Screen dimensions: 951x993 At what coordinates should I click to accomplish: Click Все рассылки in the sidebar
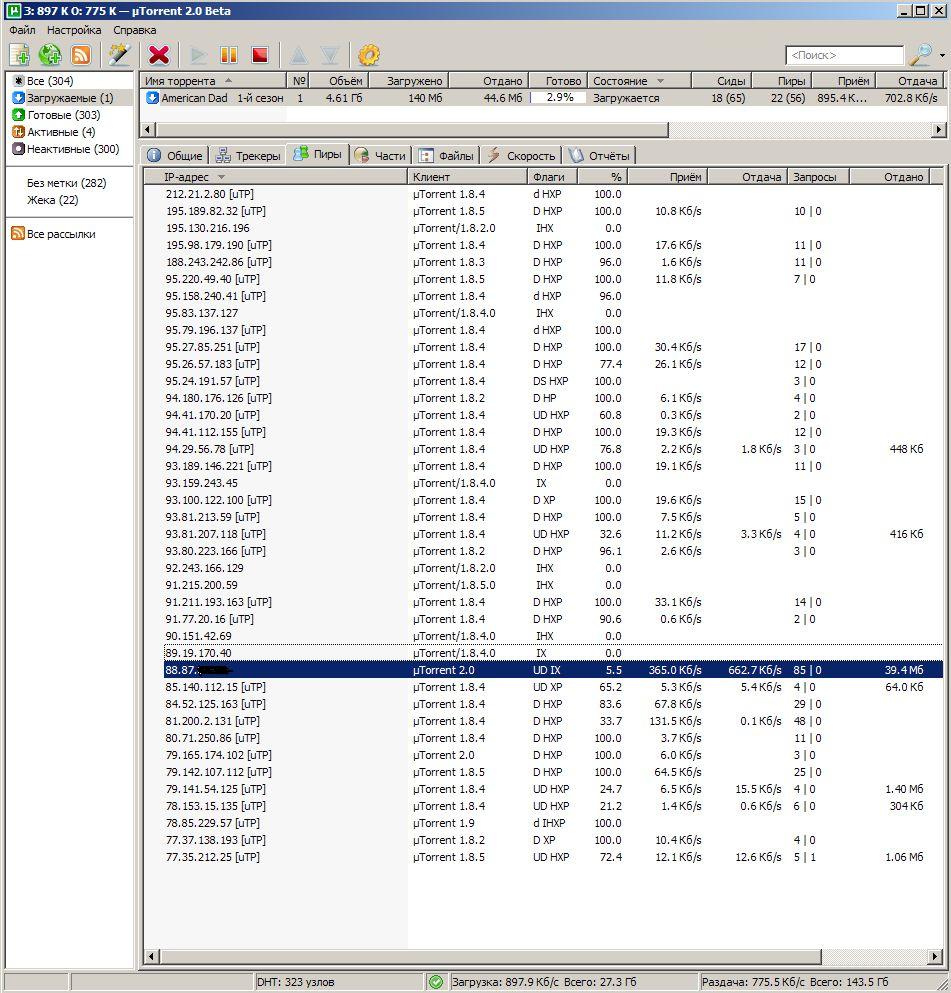60,234
